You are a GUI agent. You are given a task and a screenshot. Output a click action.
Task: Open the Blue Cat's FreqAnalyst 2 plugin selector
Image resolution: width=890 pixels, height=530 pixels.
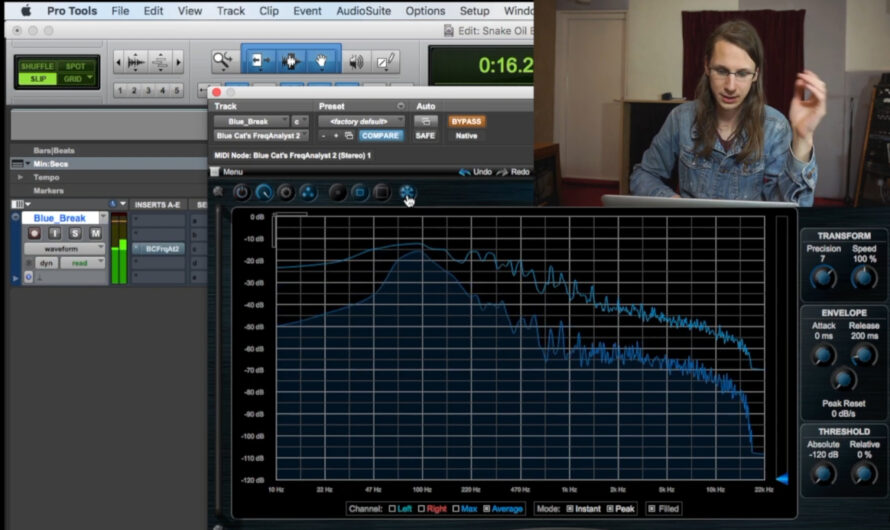click(261, 136)
